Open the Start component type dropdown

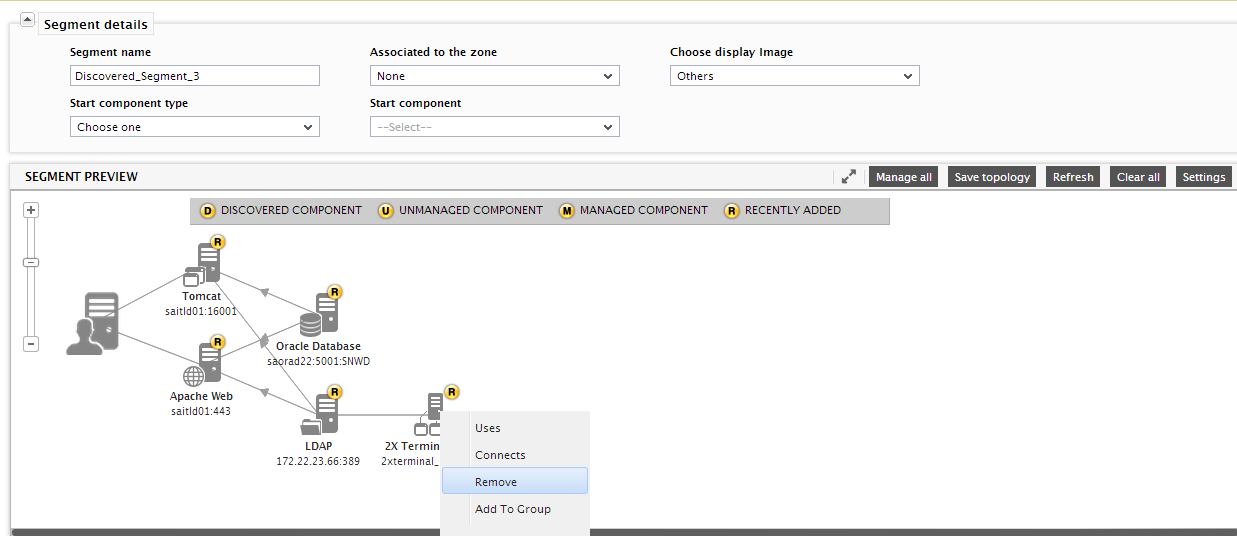[x=195, y=127]
